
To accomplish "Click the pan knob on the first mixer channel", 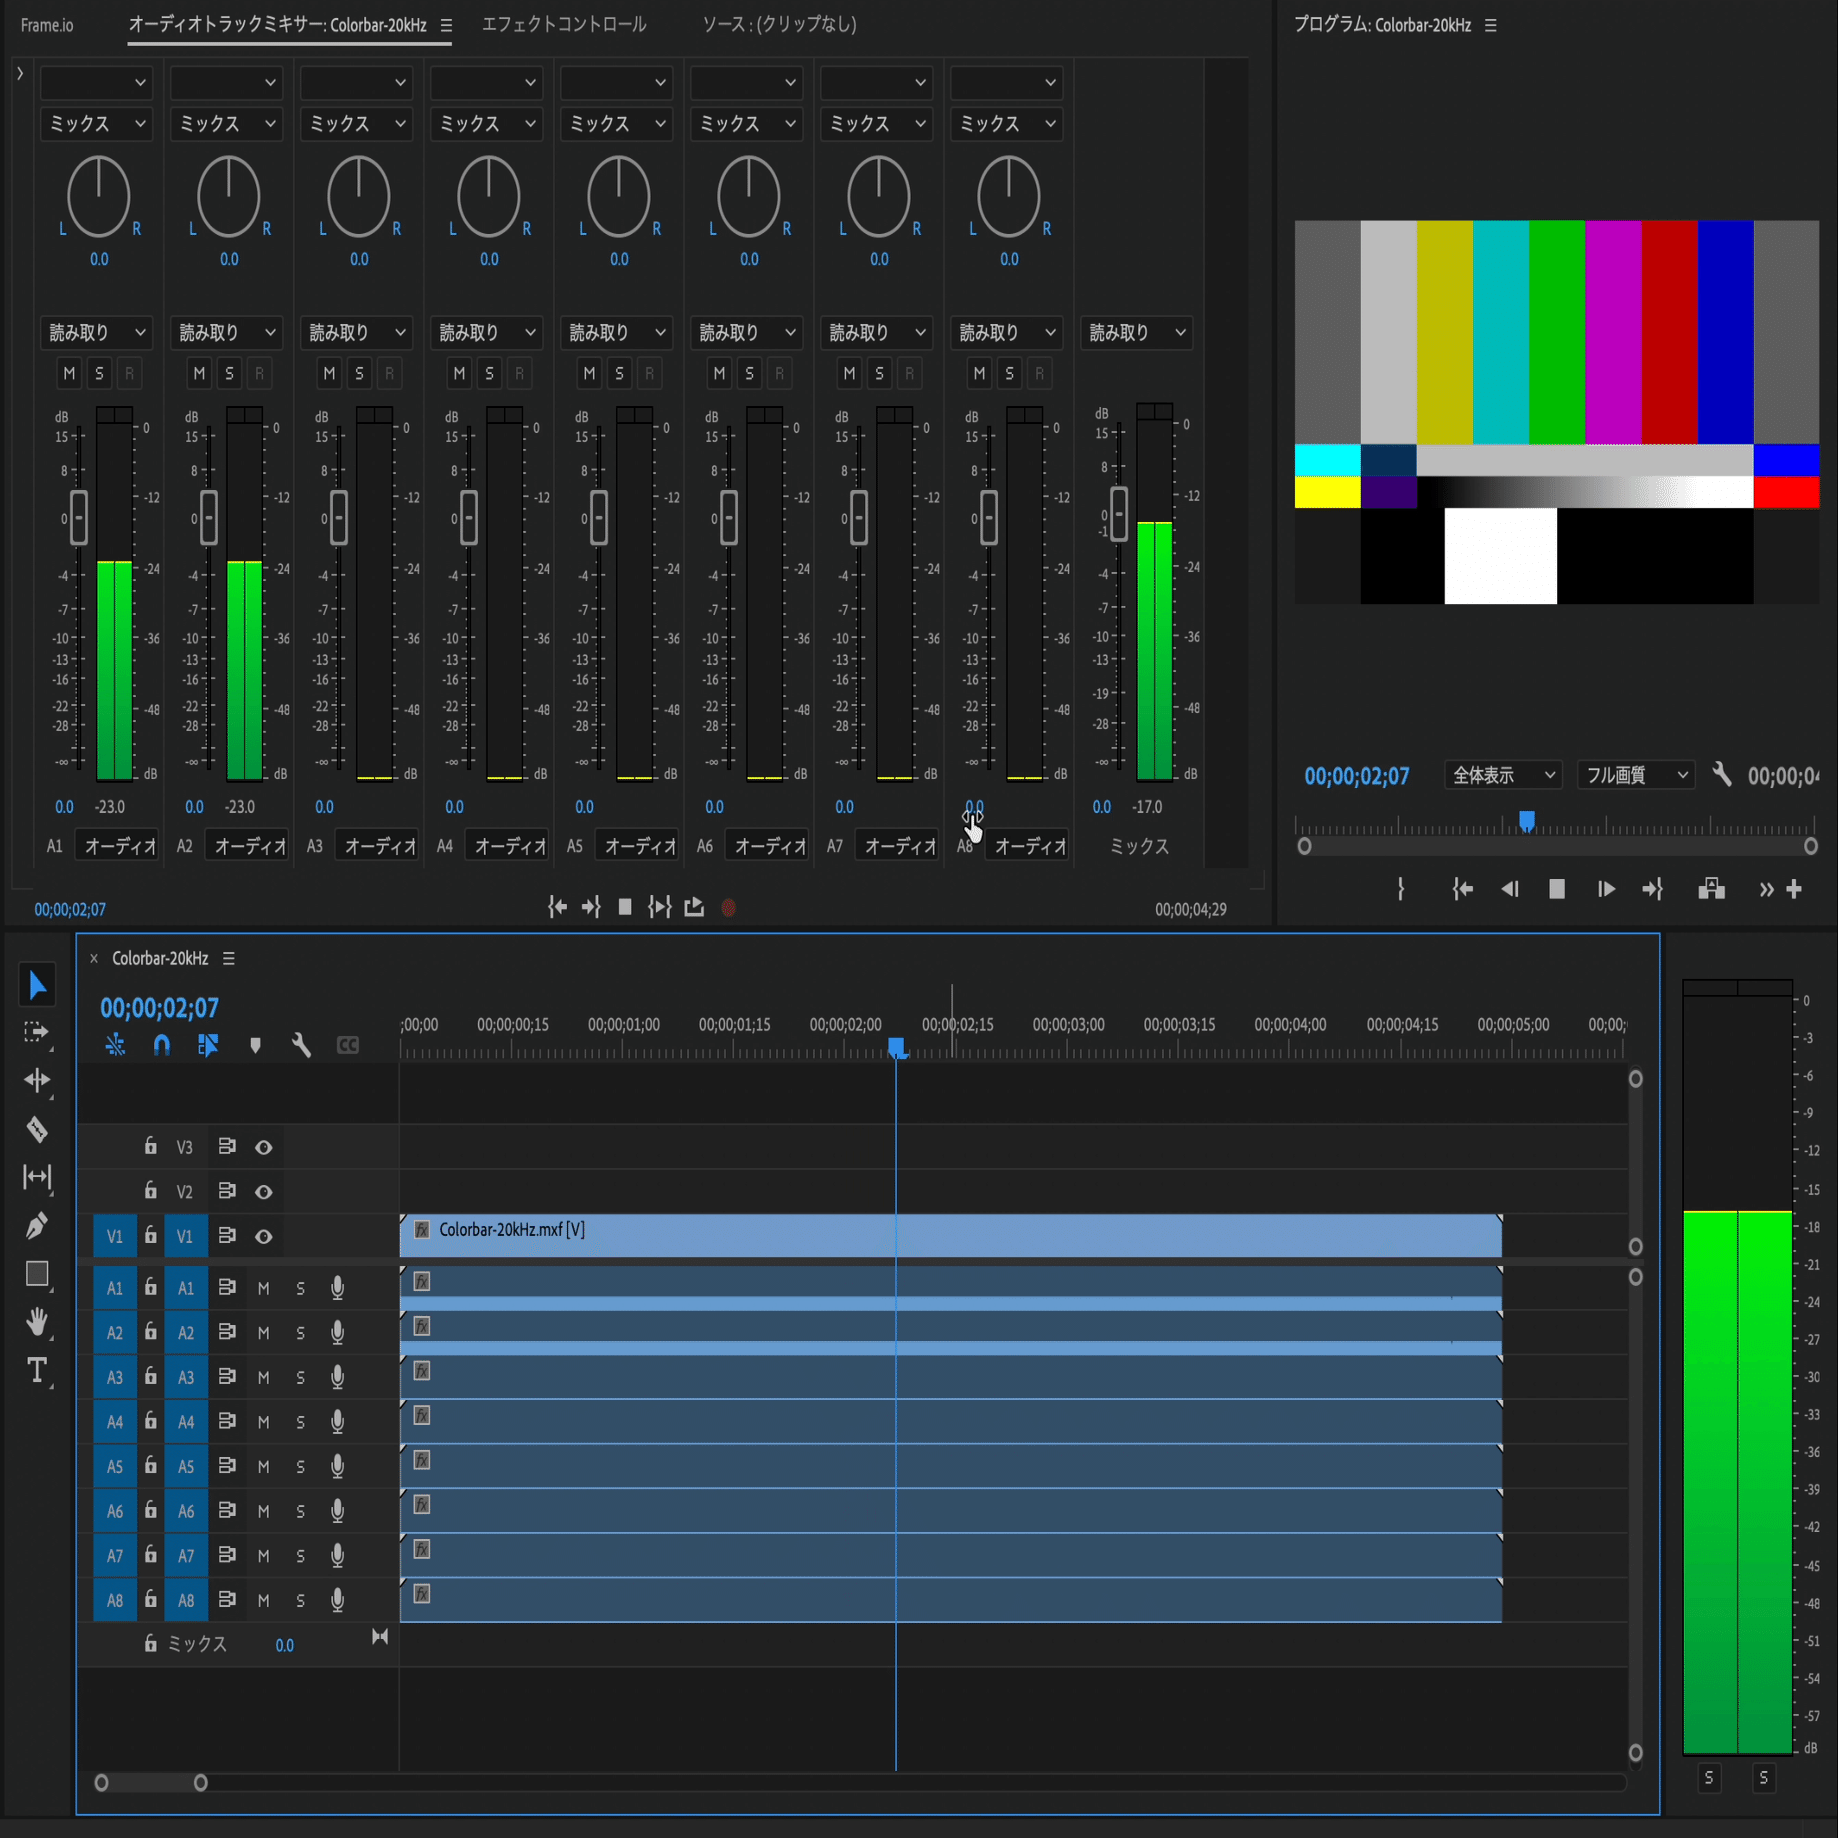I will (x=97, y=197).
